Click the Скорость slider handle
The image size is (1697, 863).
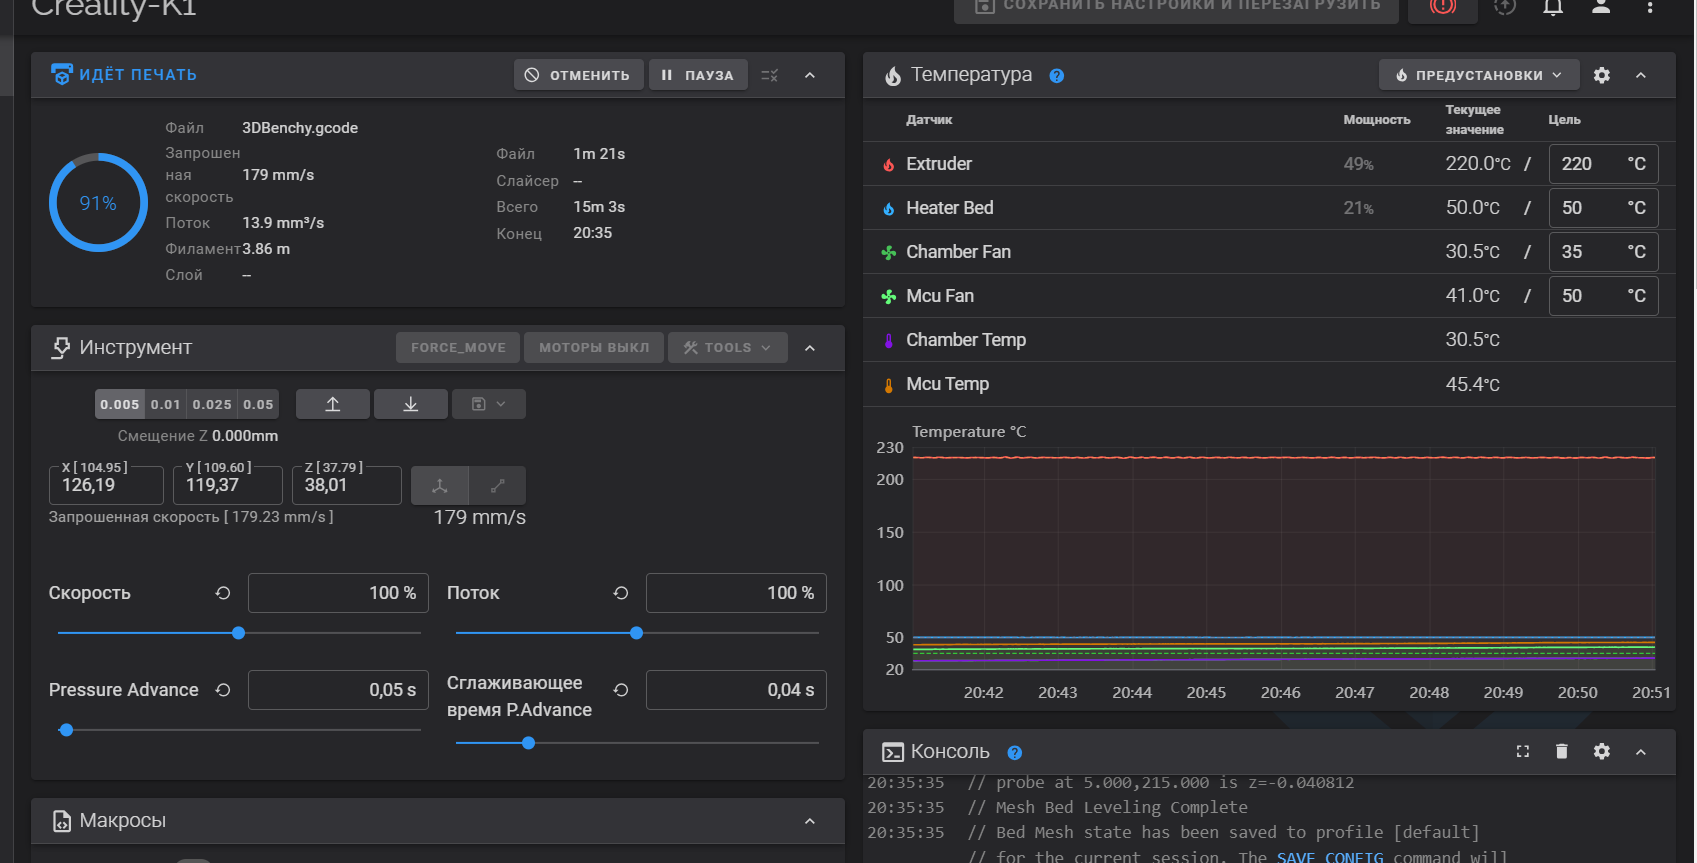238,633
